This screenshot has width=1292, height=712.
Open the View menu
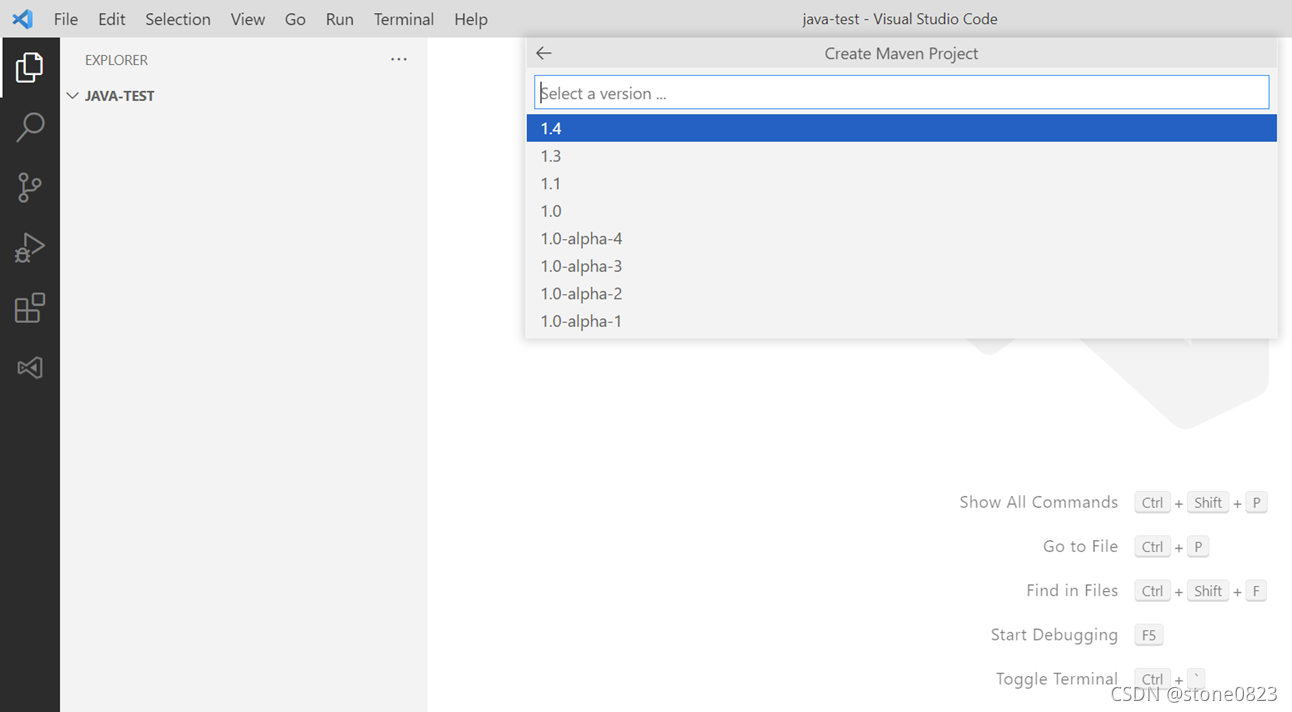(x=248, y=19)
